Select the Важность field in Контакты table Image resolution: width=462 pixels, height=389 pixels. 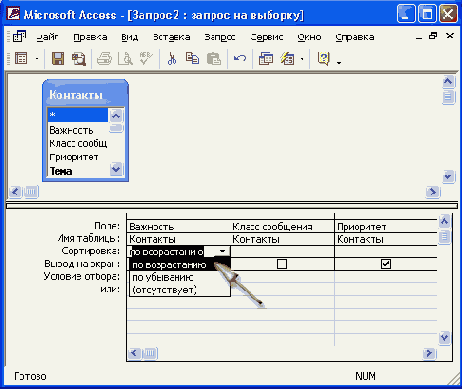pyautogui.click(x=71, y=130)
